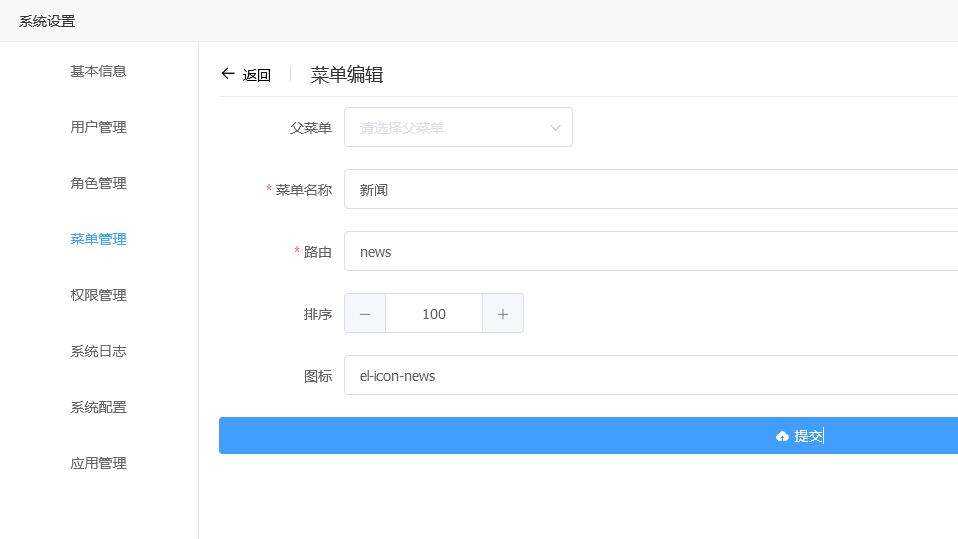This screenshot has height=539, width=958.
Task: Focus the 图标 input containing el-icon-news
Action: tap(651, 375)
